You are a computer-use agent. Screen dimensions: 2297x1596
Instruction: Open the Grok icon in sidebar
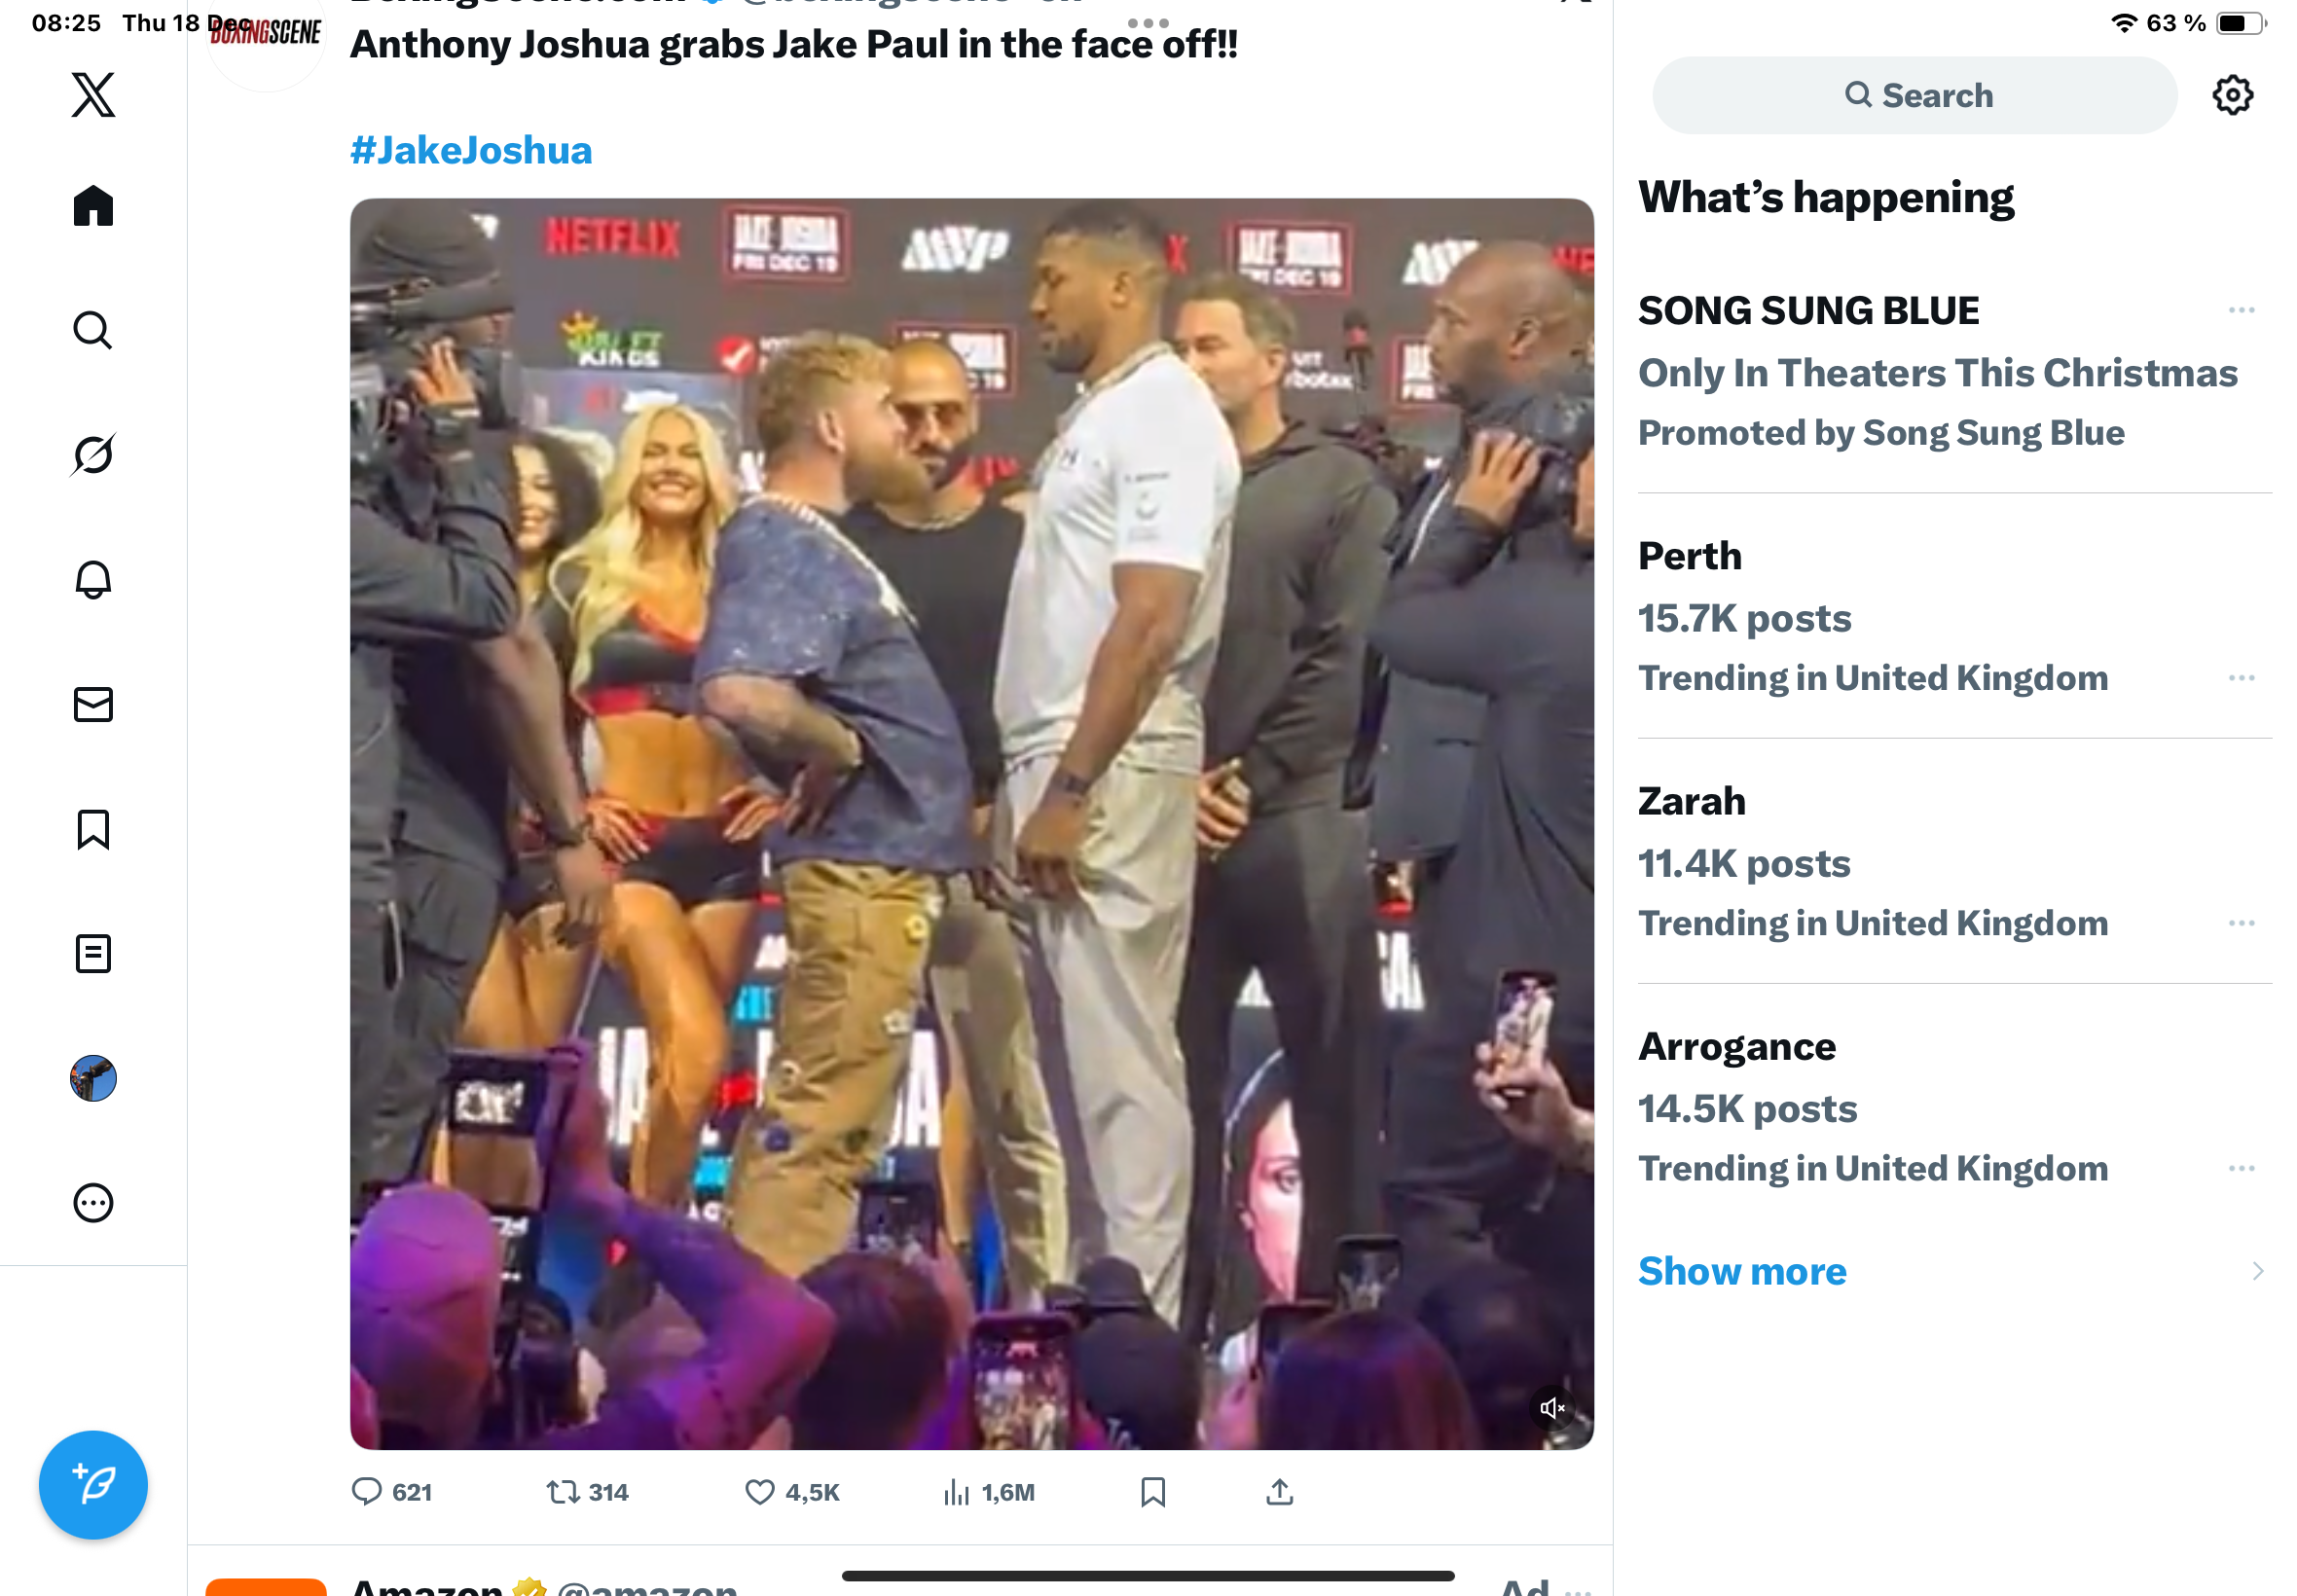point(93,455)
